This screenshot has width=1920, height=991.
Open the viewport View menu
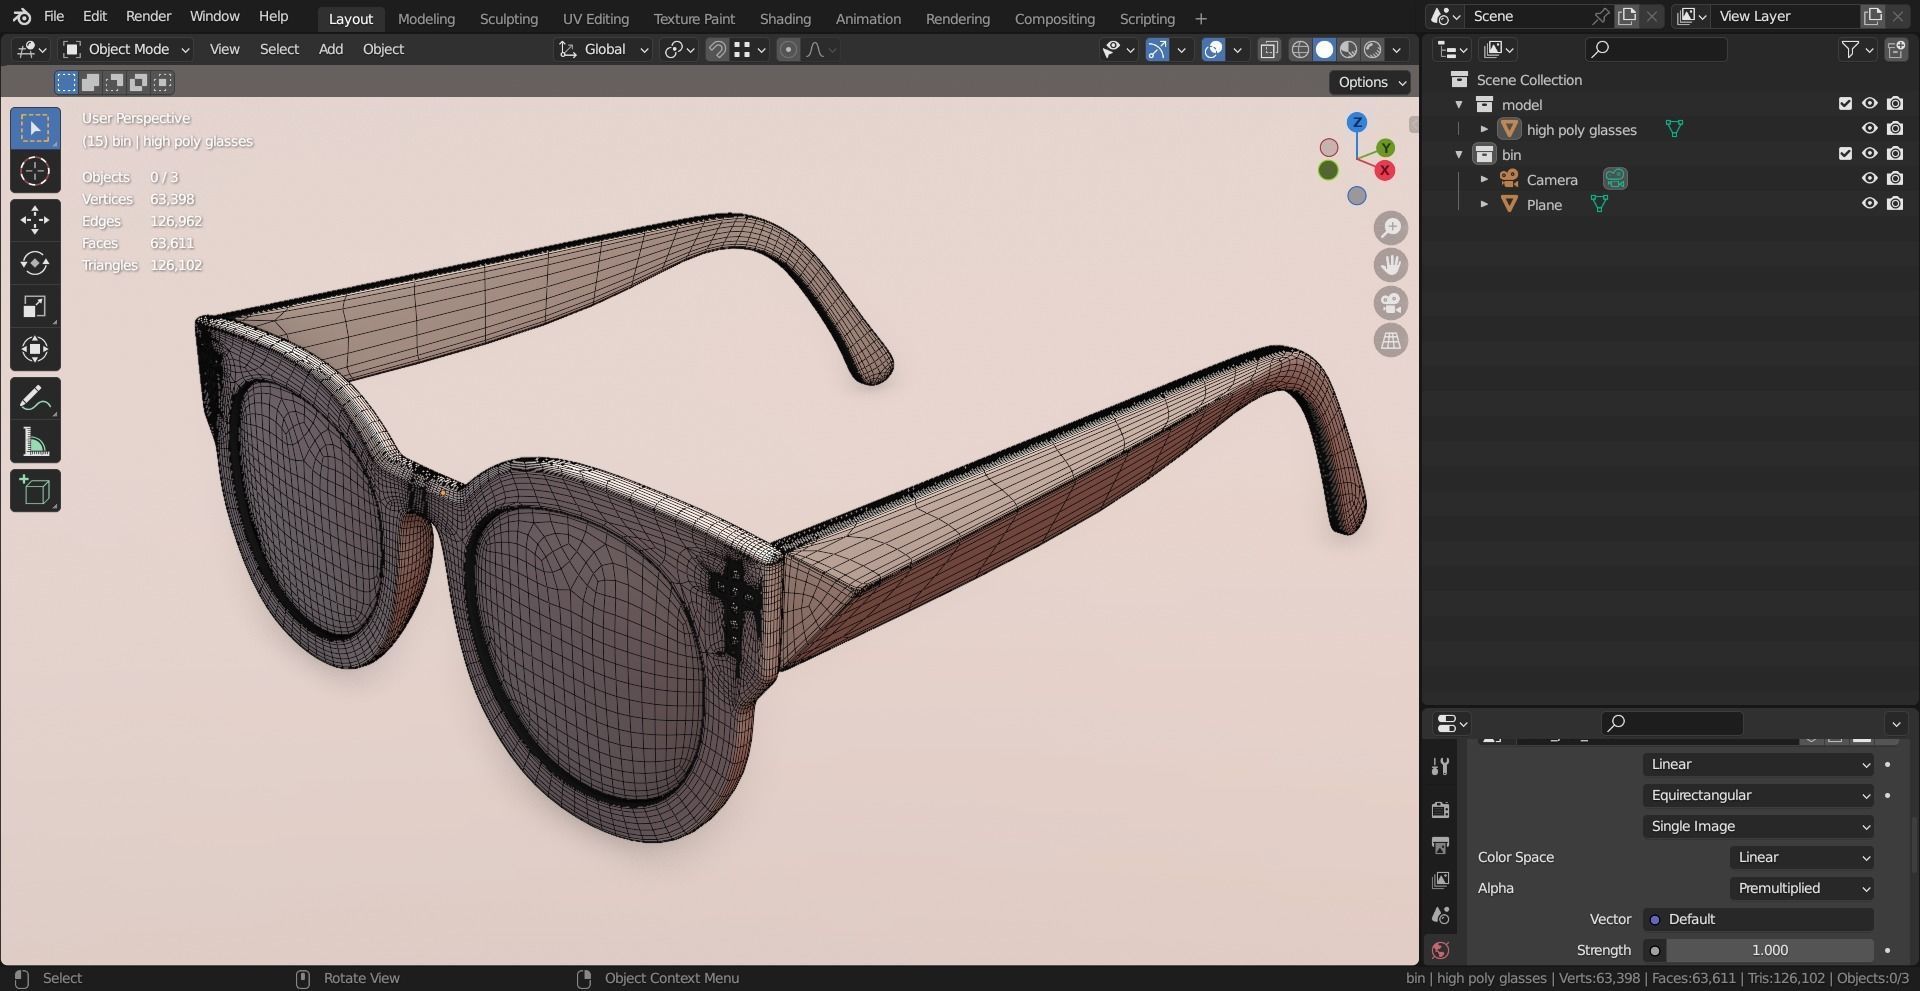click(224, 49)
